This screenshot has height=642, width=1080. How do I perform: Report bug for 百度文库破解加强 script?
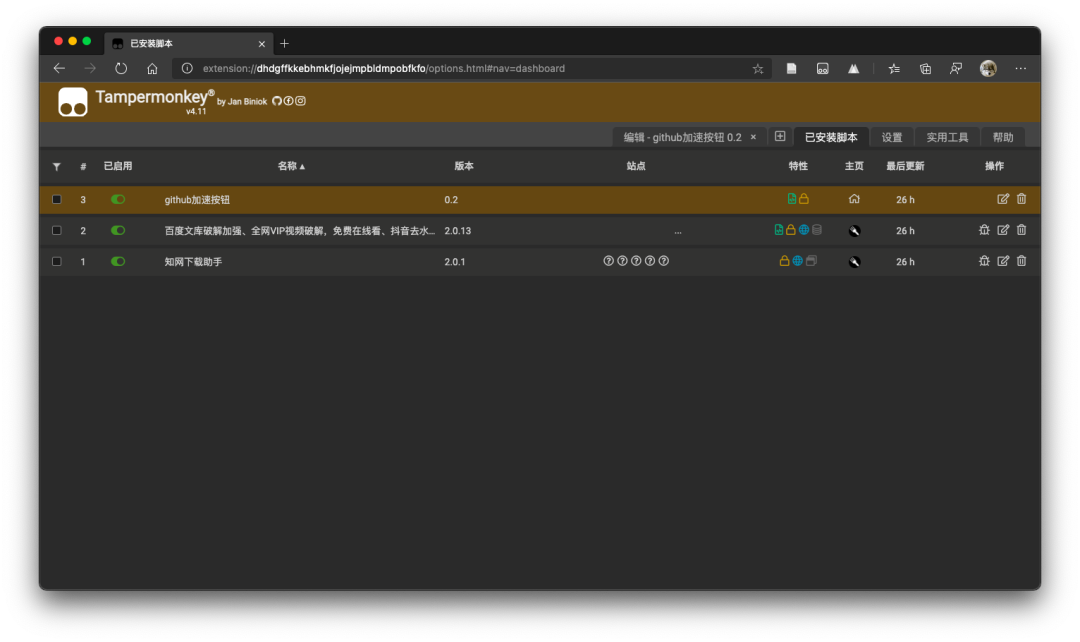[984, 230]
